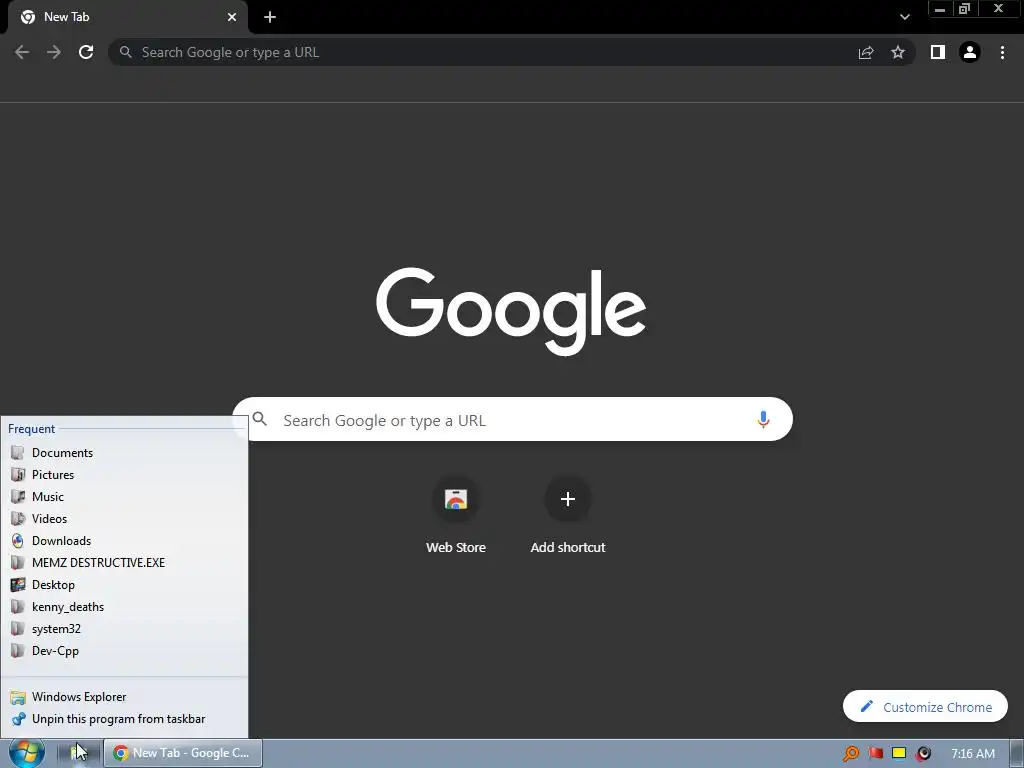Open the Web Store shortcut

pos(456,516)
